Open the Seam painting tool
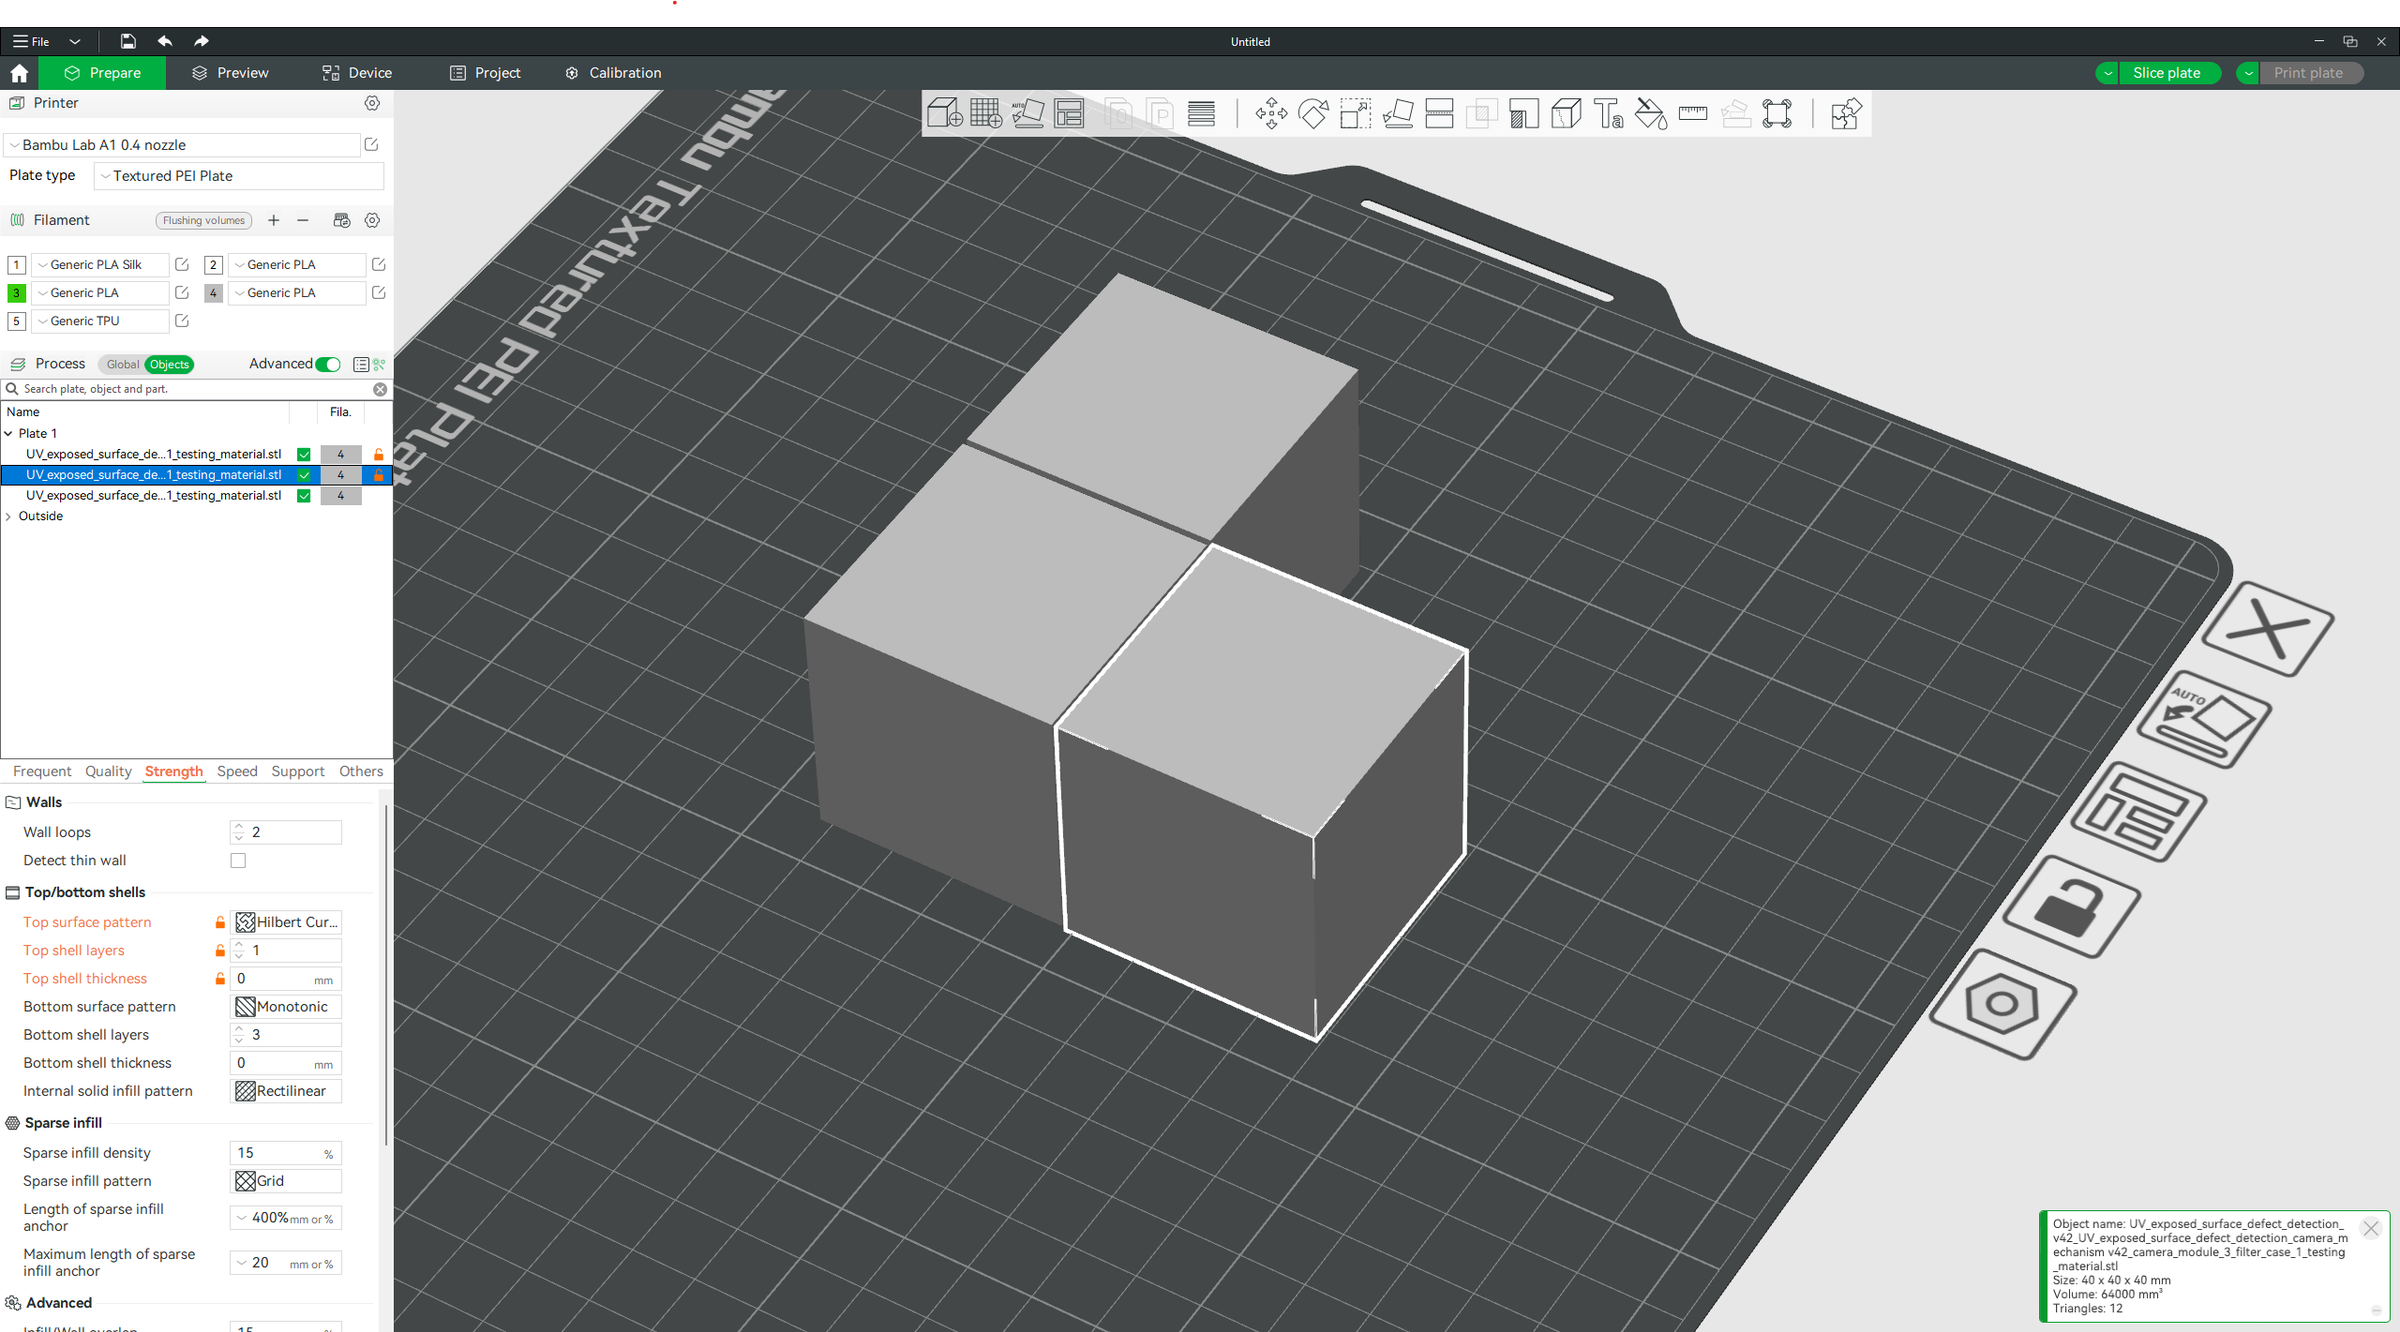2400x1332 pixels. (1566, 114)
